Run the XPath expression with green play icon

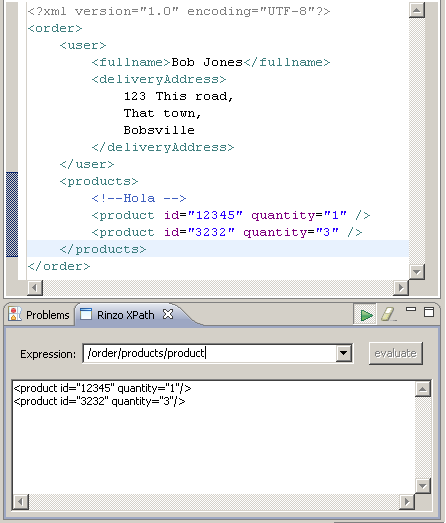tap(366, 315)
